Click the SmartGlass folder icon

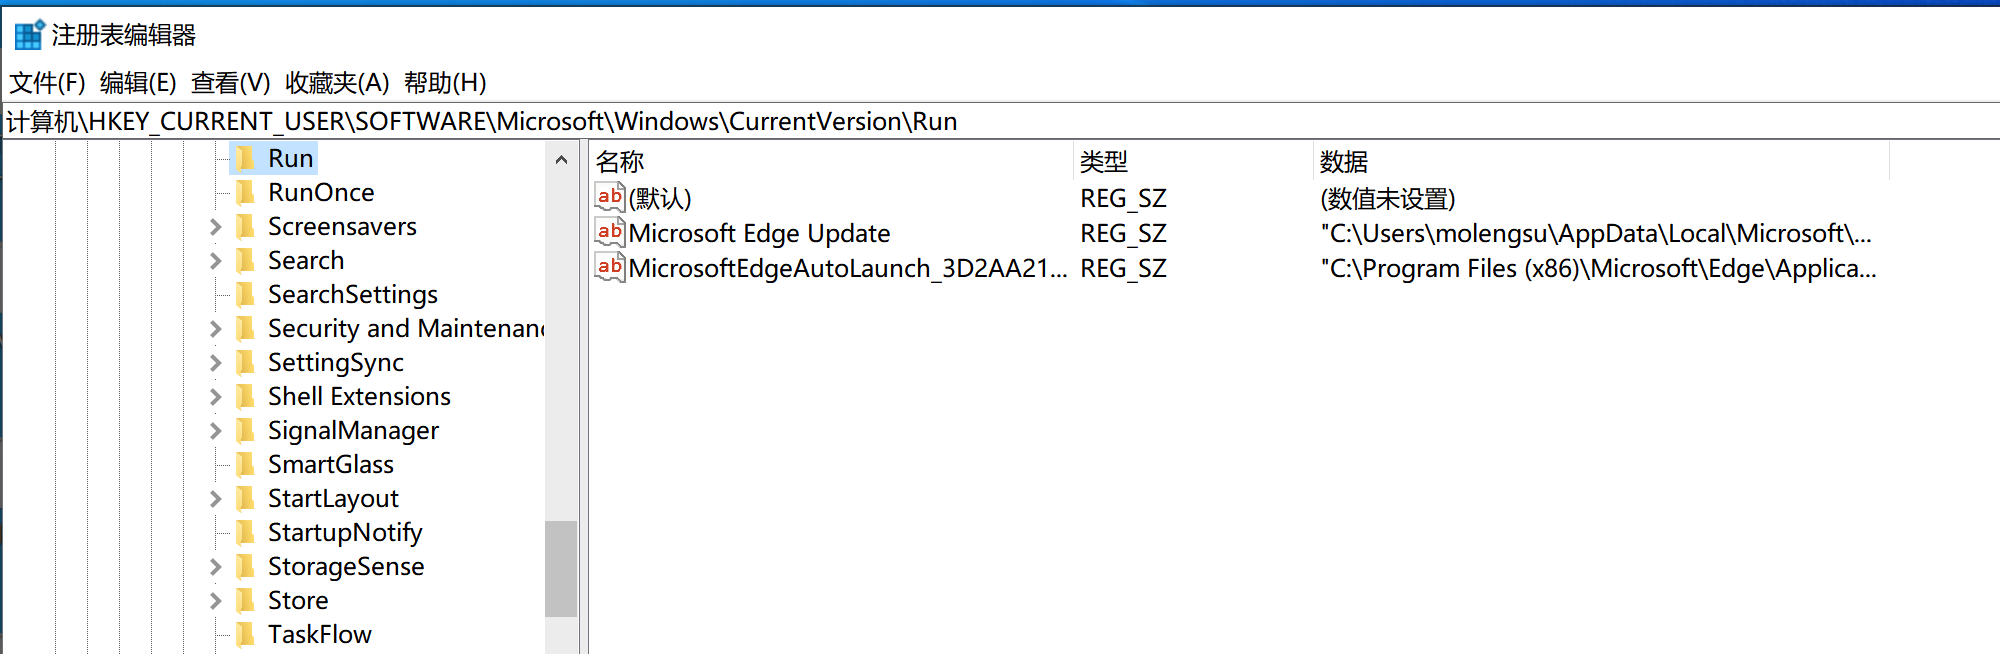(245, 464)
